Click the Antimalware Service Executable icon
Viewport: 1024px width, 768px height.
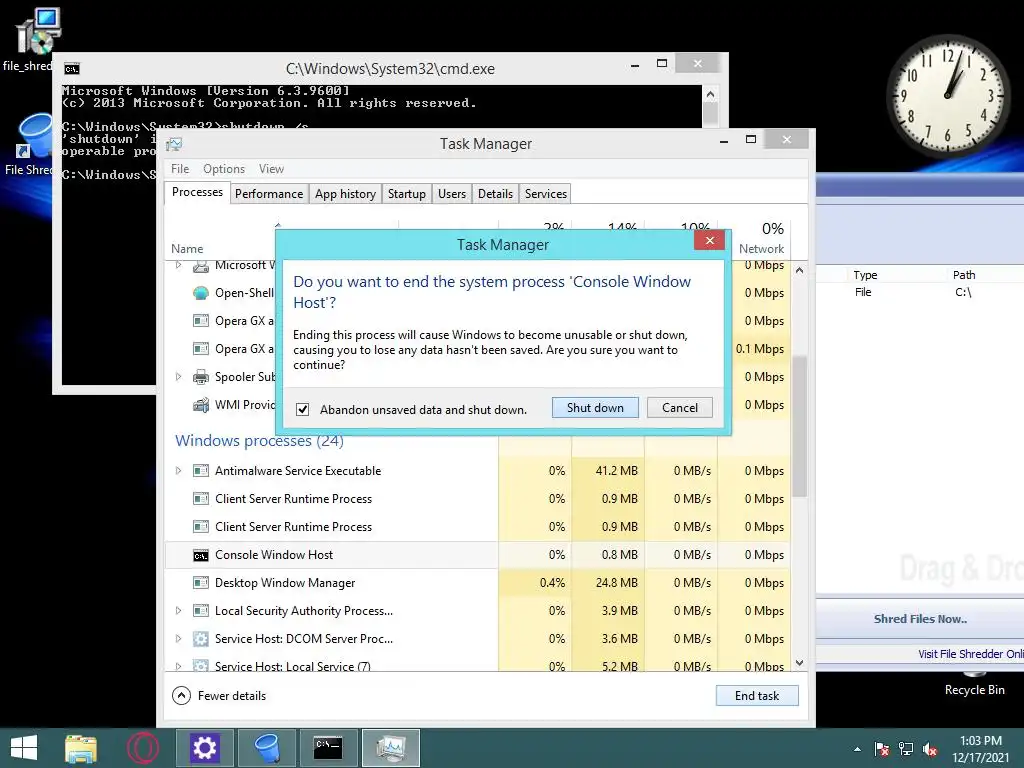click(200, 471)
